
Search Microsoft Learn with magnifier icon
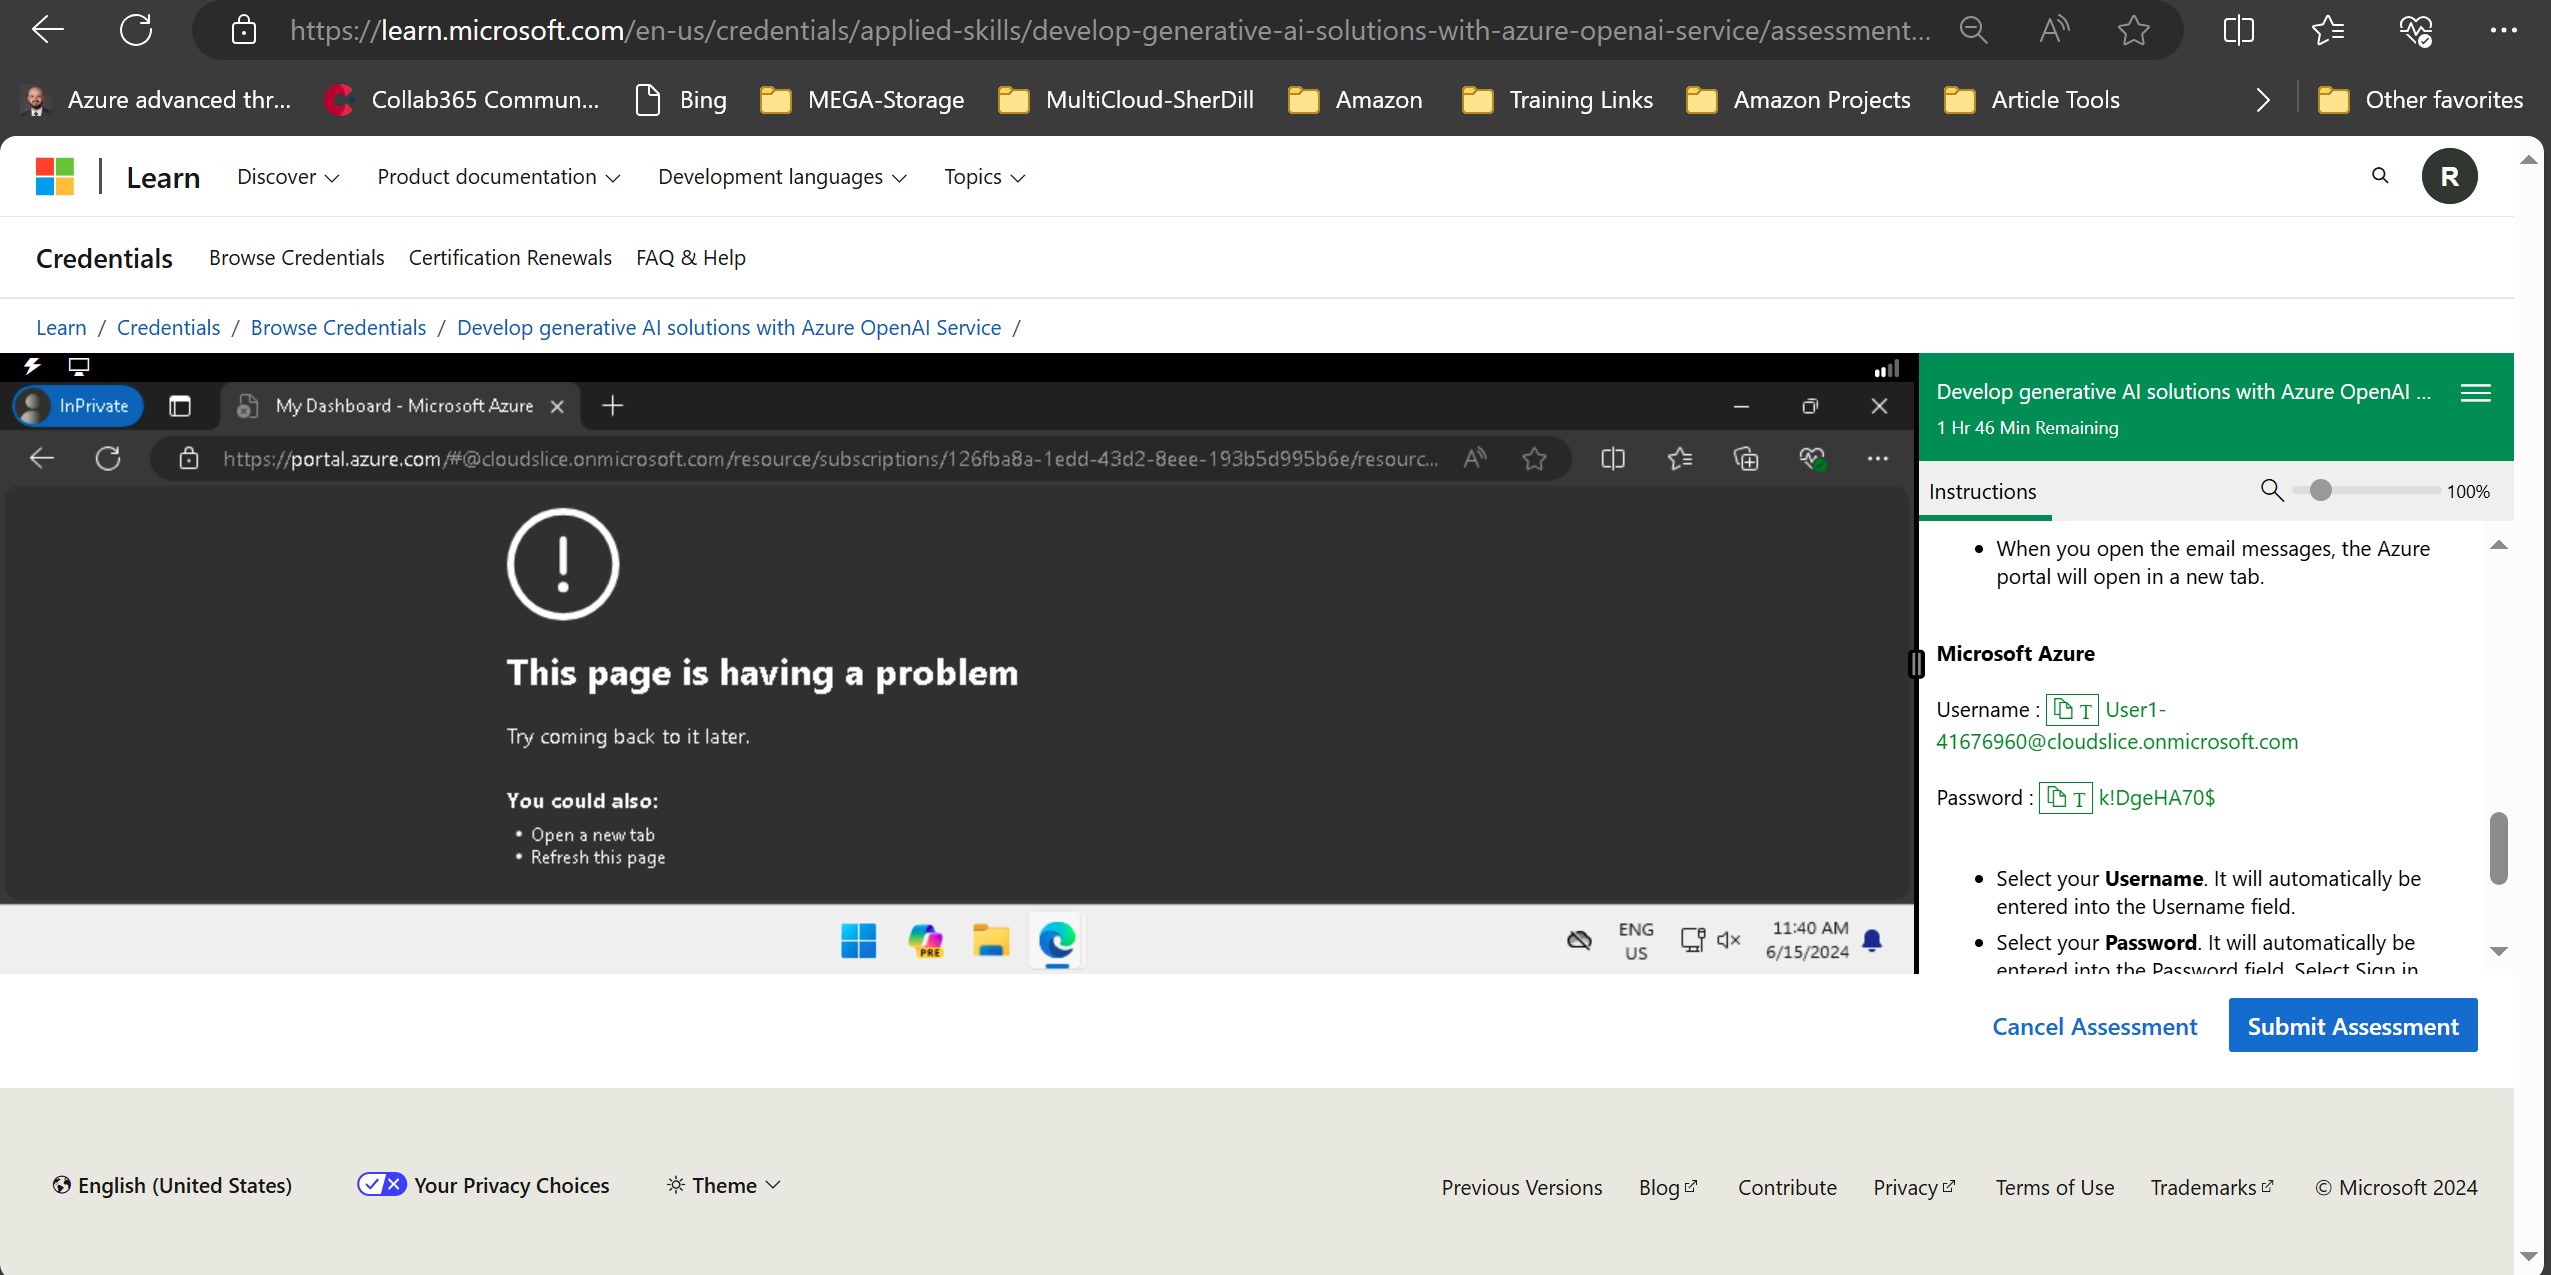tap(2380, 176)
